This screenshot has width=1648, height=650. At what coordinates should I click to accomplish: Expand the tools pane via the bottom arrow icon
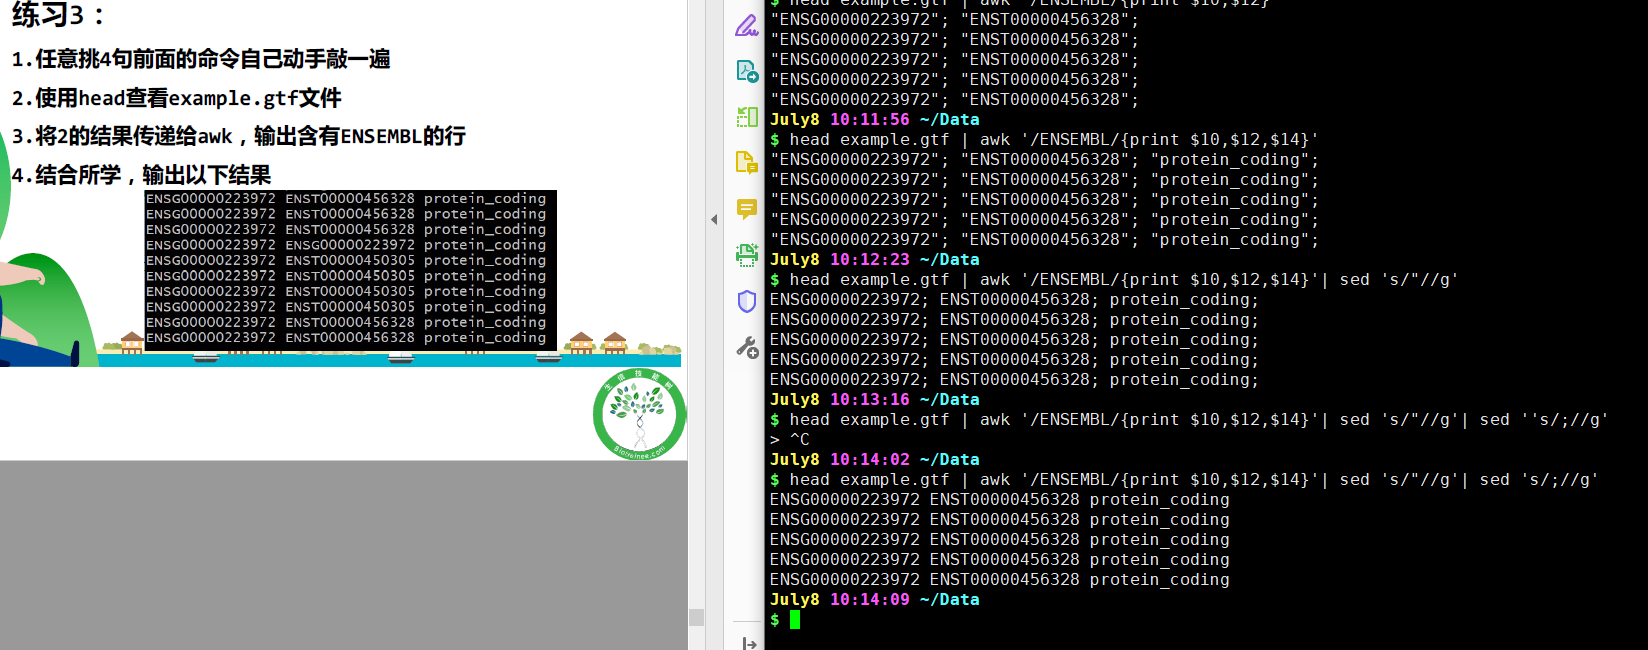pyautogui.click(x=749, y=643)
